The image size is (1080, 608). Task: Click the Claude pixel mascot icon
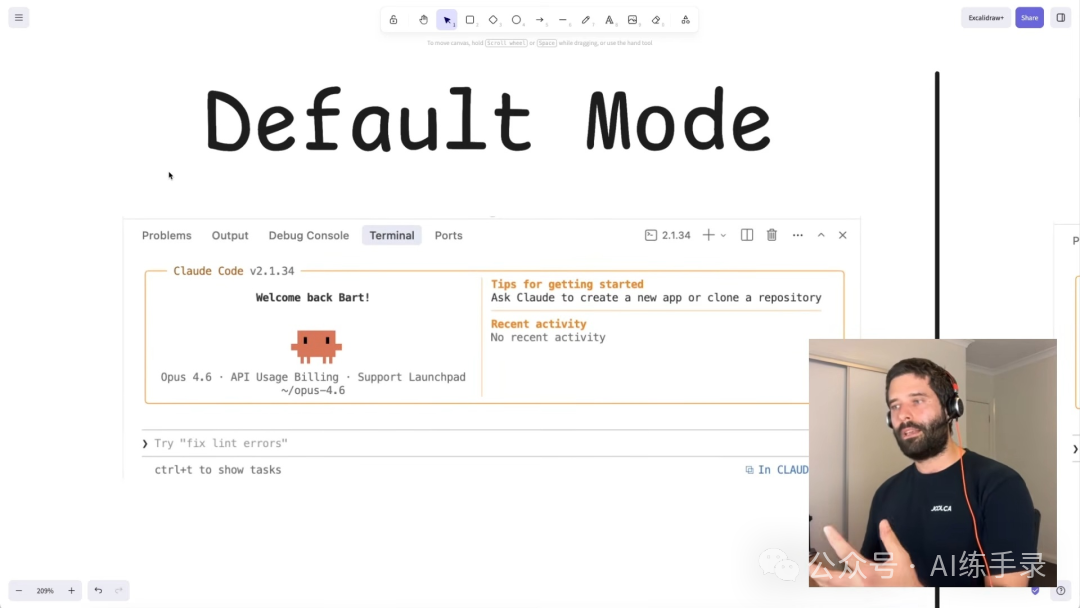pos(316,346)
